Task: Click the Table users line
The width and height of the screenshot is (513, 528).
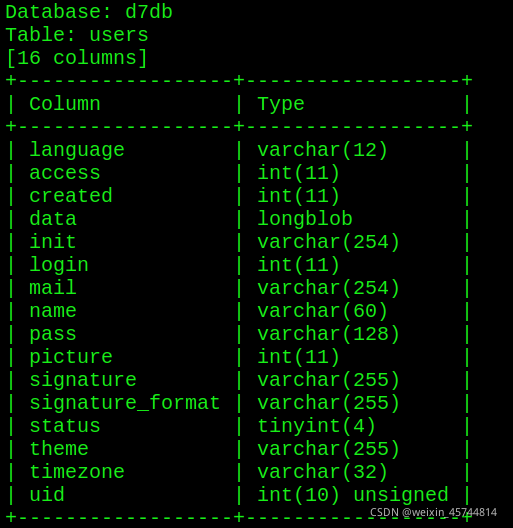Action: tap(77, 35)
